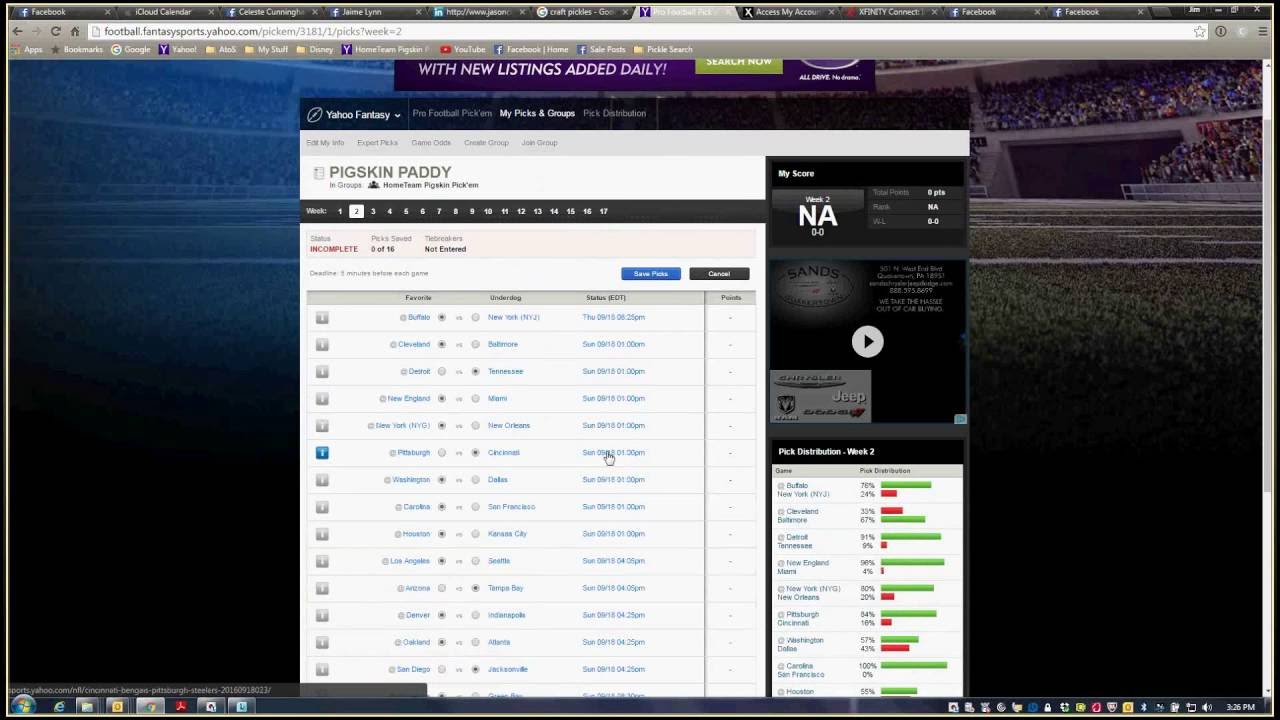Open My Stuff bookmarks folder

[x=267, y=49]
